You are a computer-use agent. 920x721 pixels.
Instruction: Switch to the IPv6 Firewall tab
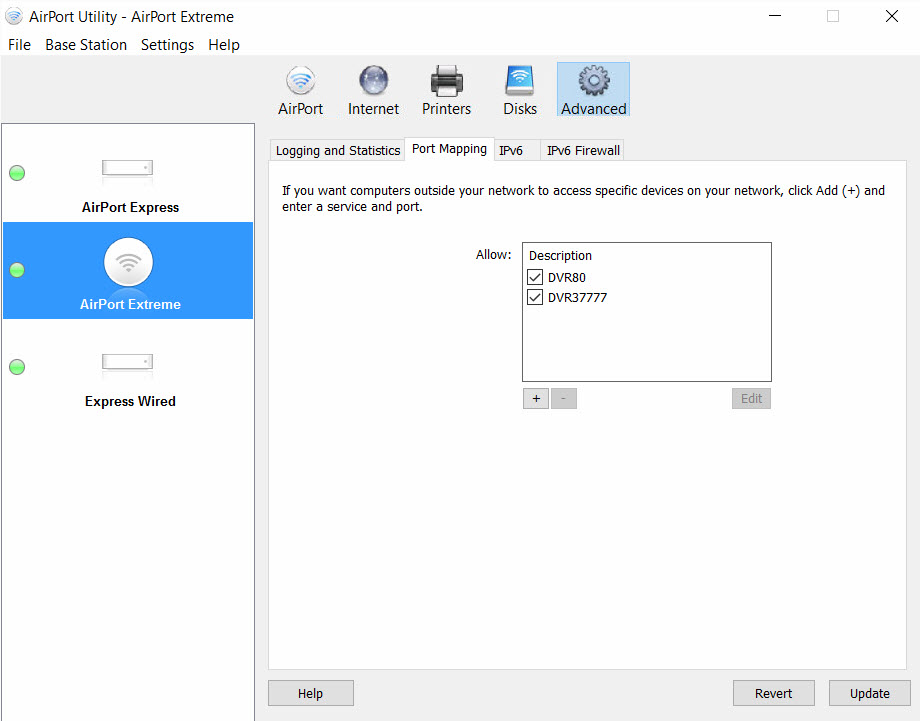tap(583, 150)
